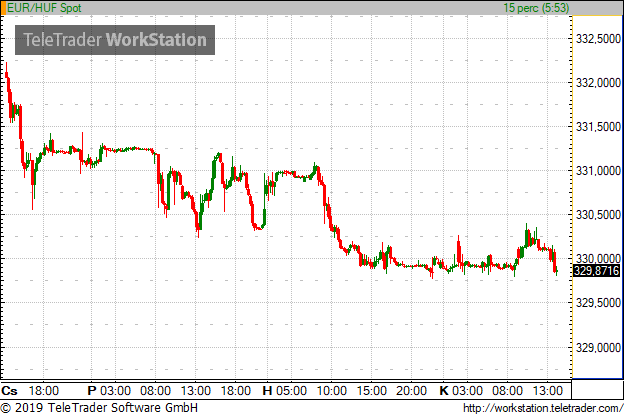Click the 10:00 time axis label
624x417 pixels.
point(332,391)
